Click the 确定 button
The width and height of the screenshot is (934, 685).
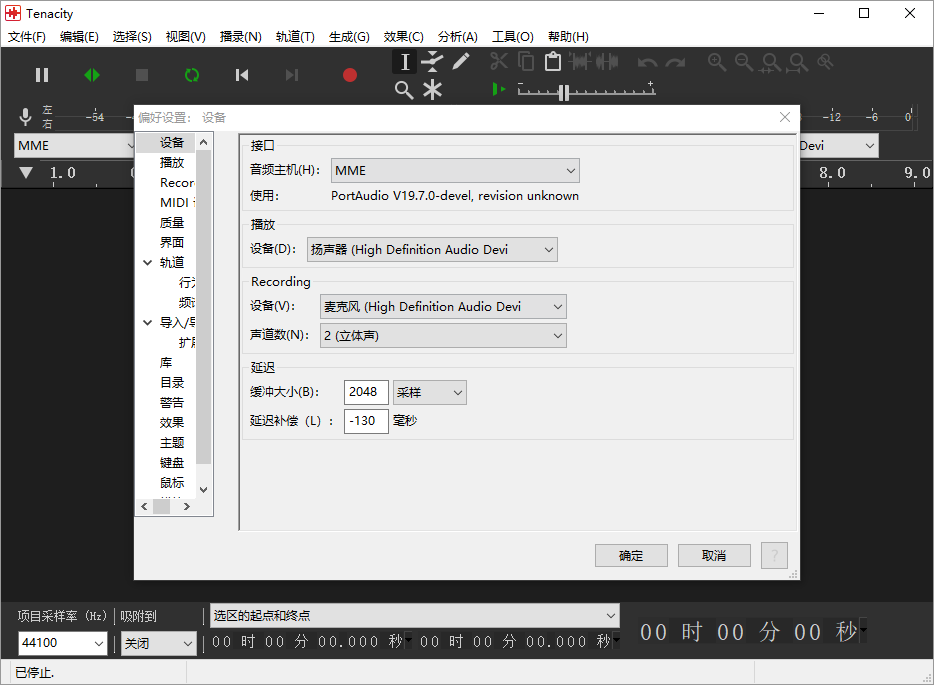pos(631,556)
